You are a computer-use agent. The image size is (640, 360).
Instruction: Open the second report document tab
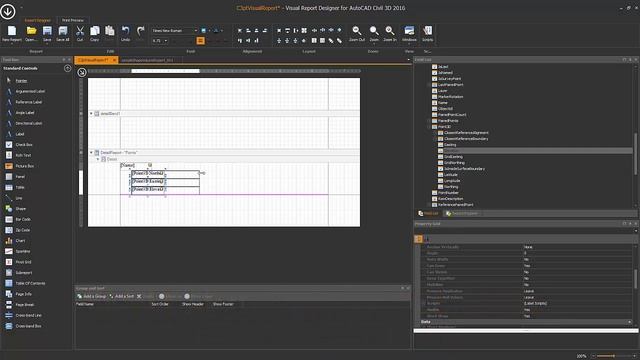(147, 60)
